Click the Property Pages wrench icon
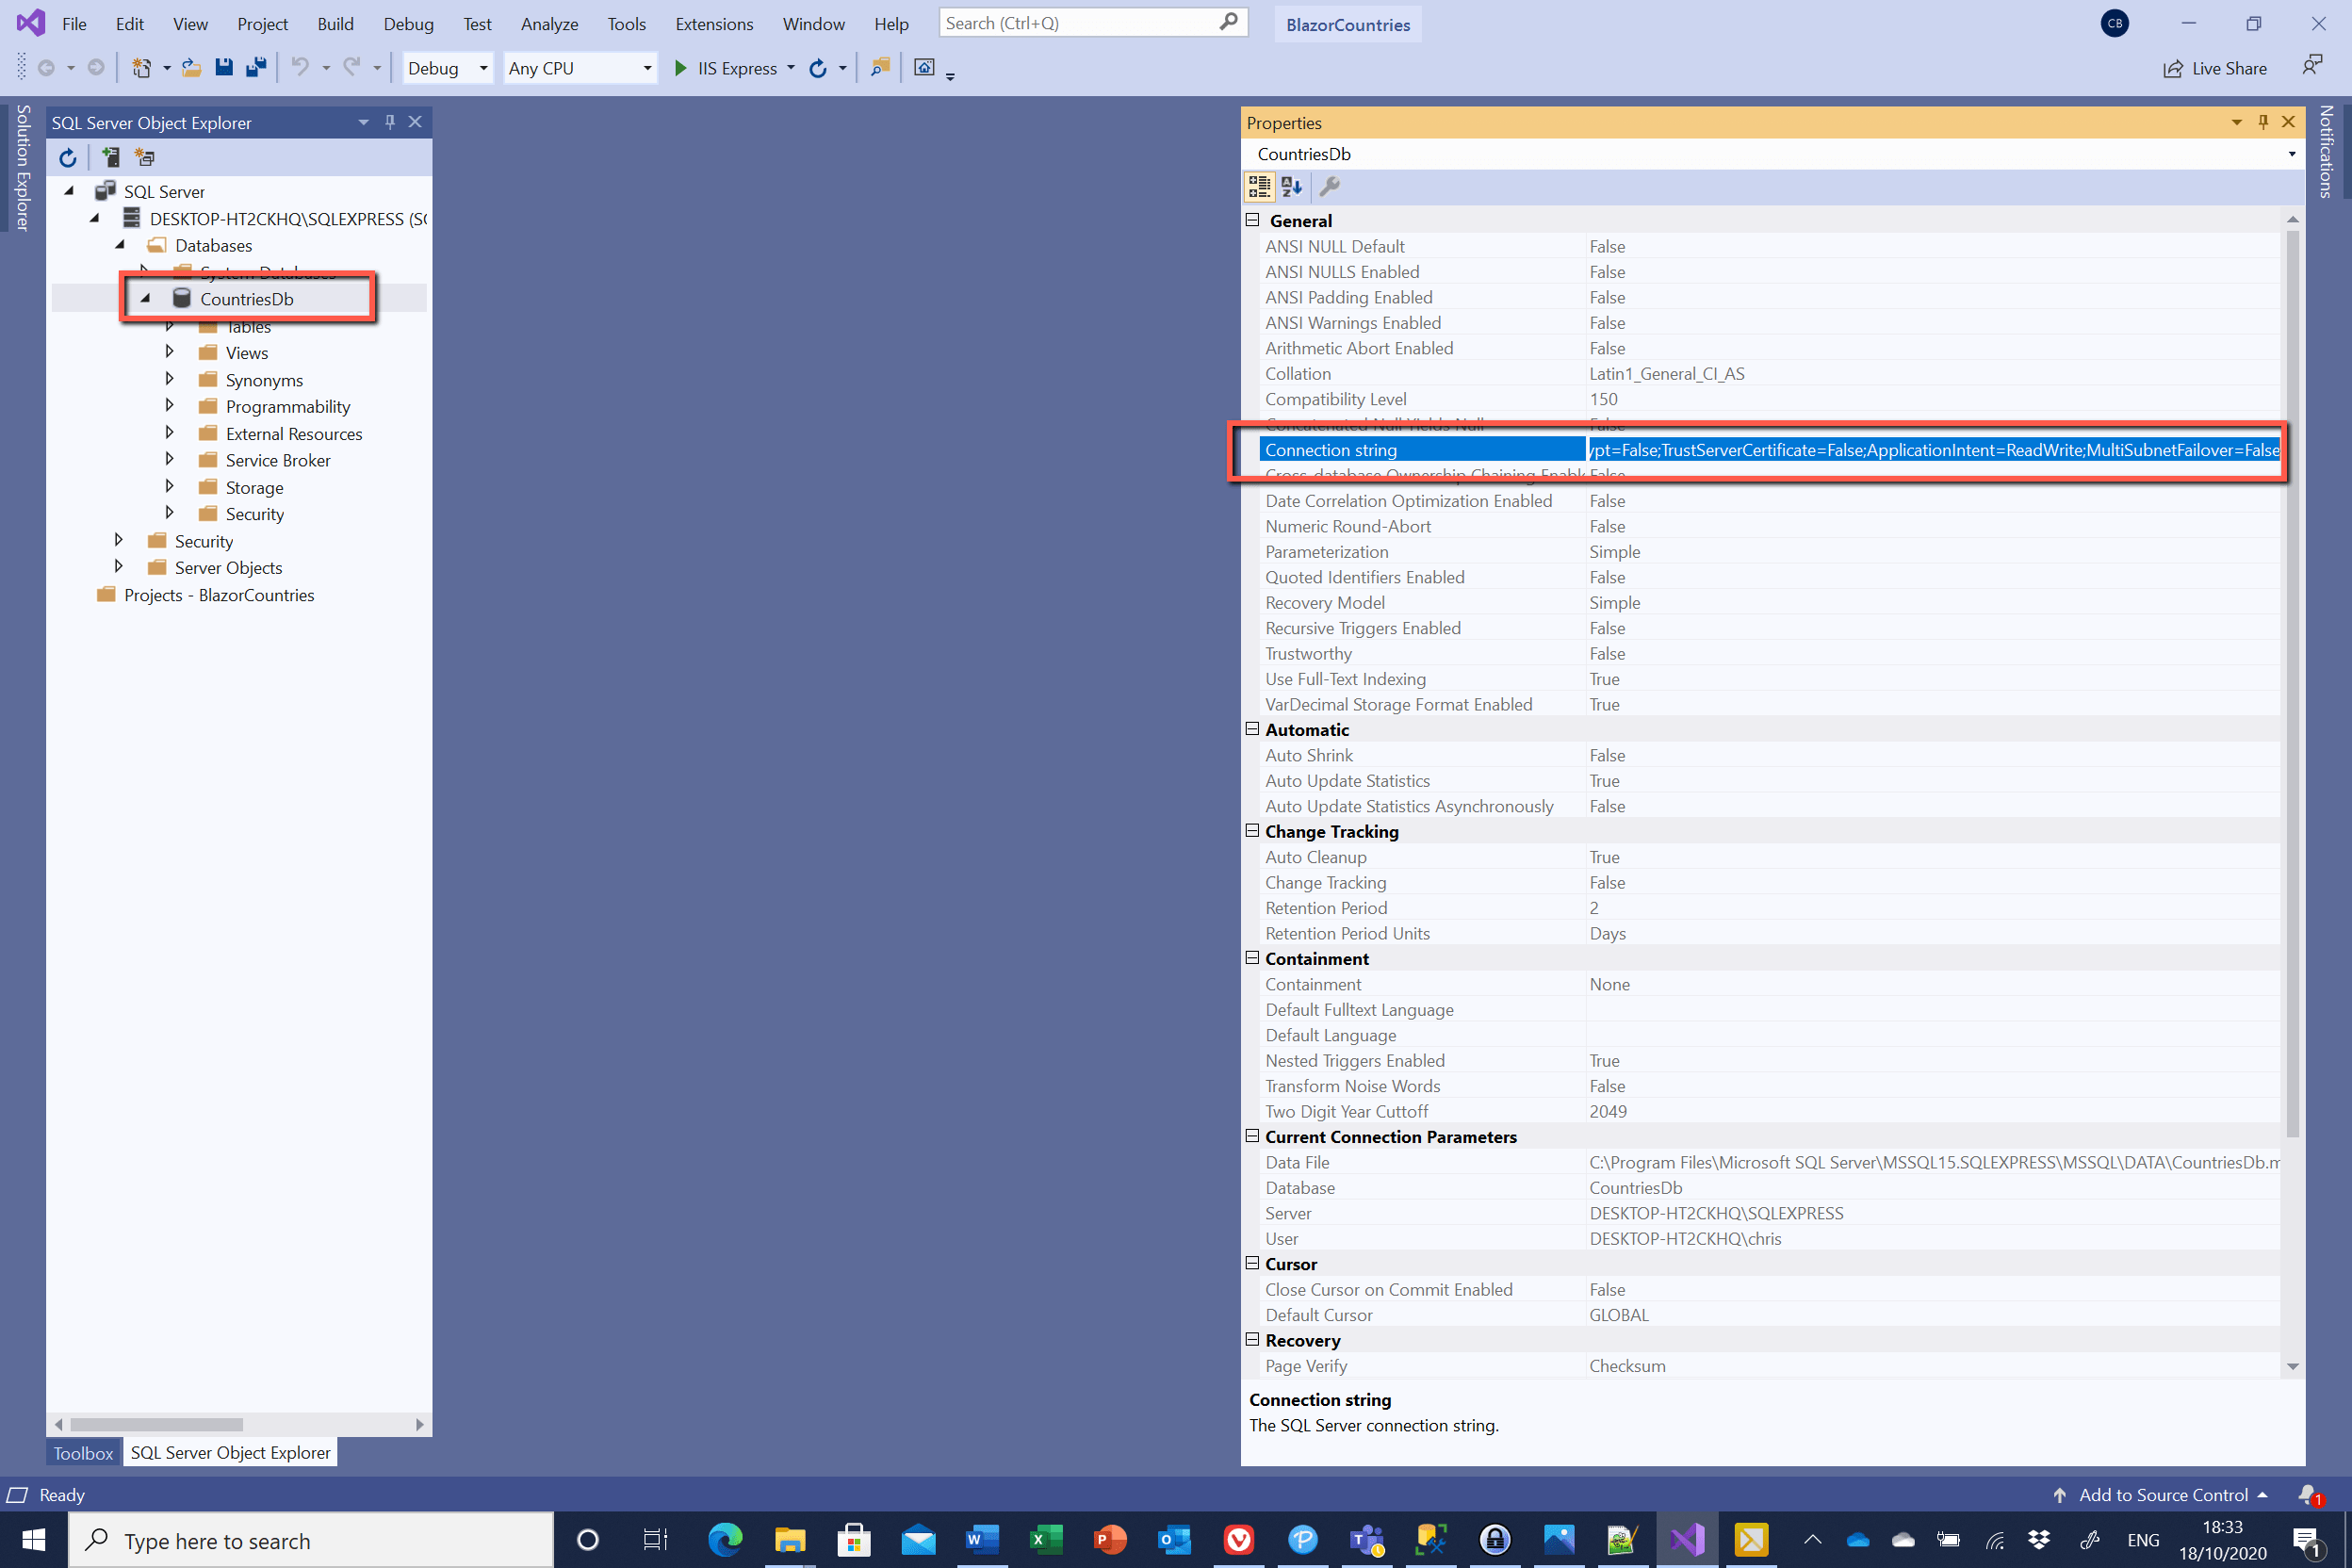 (1329, 187)
